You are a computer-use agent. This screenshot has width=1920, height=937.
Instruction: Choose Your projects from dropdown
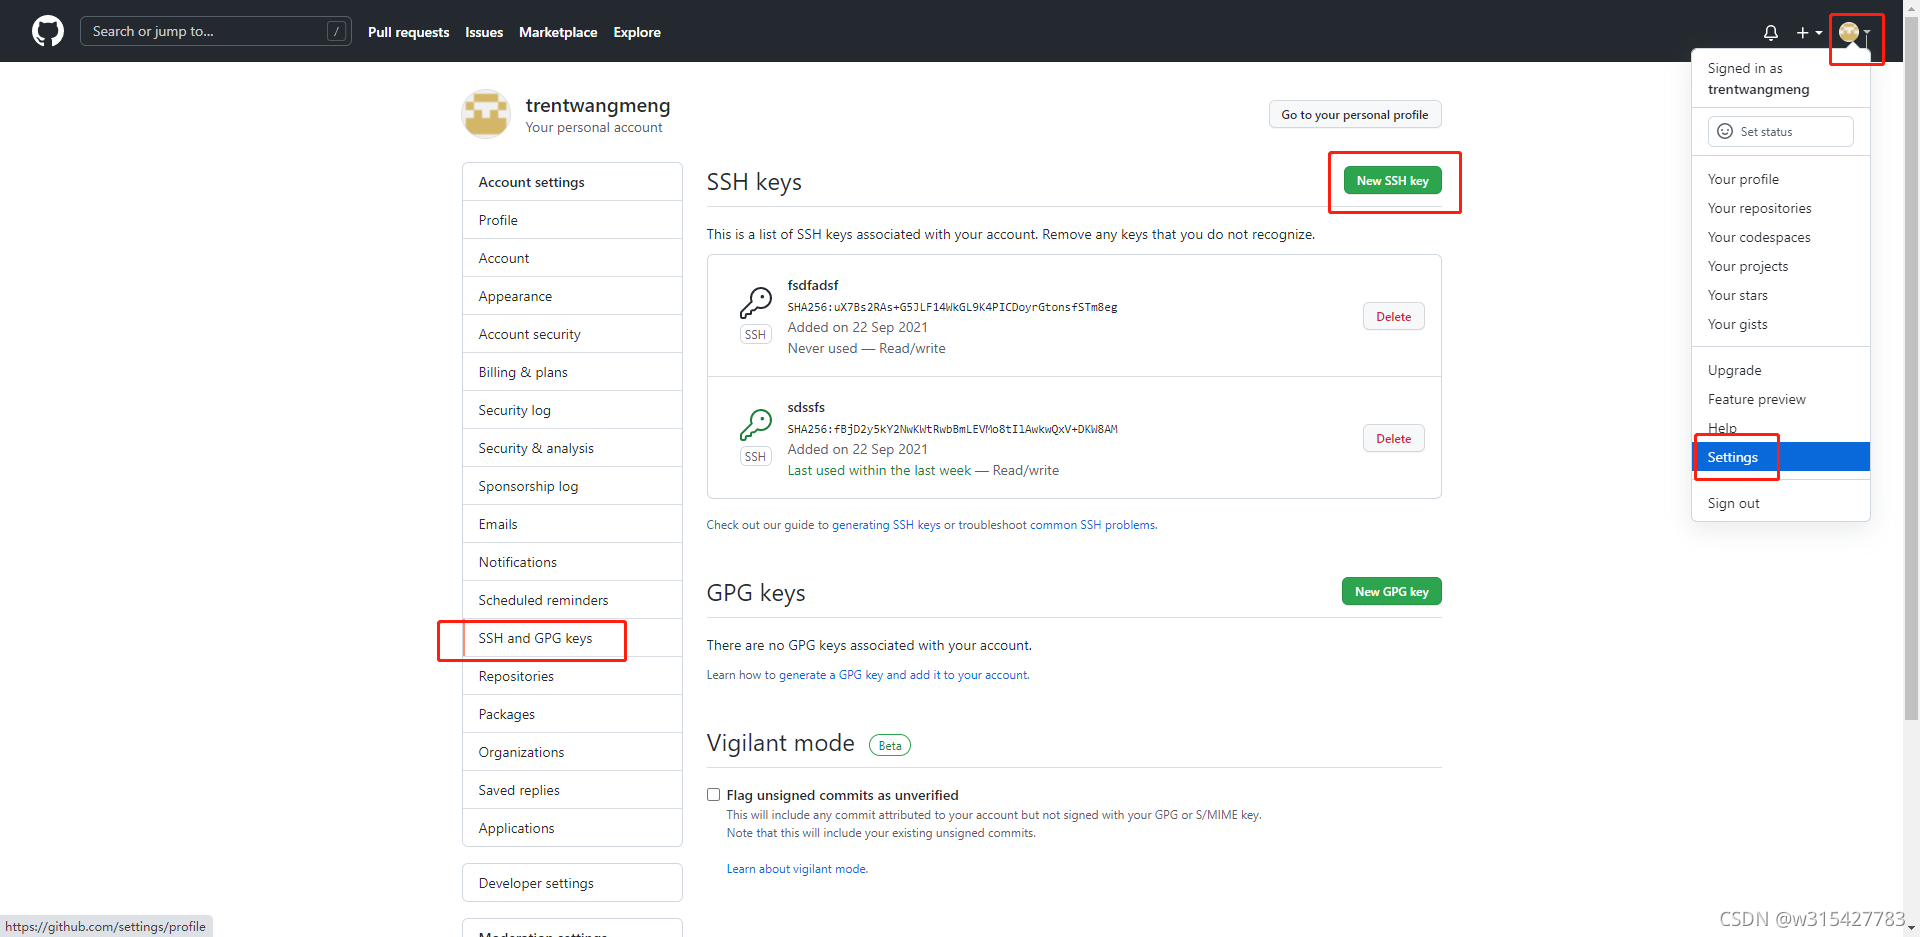[x=1780, y=266]
